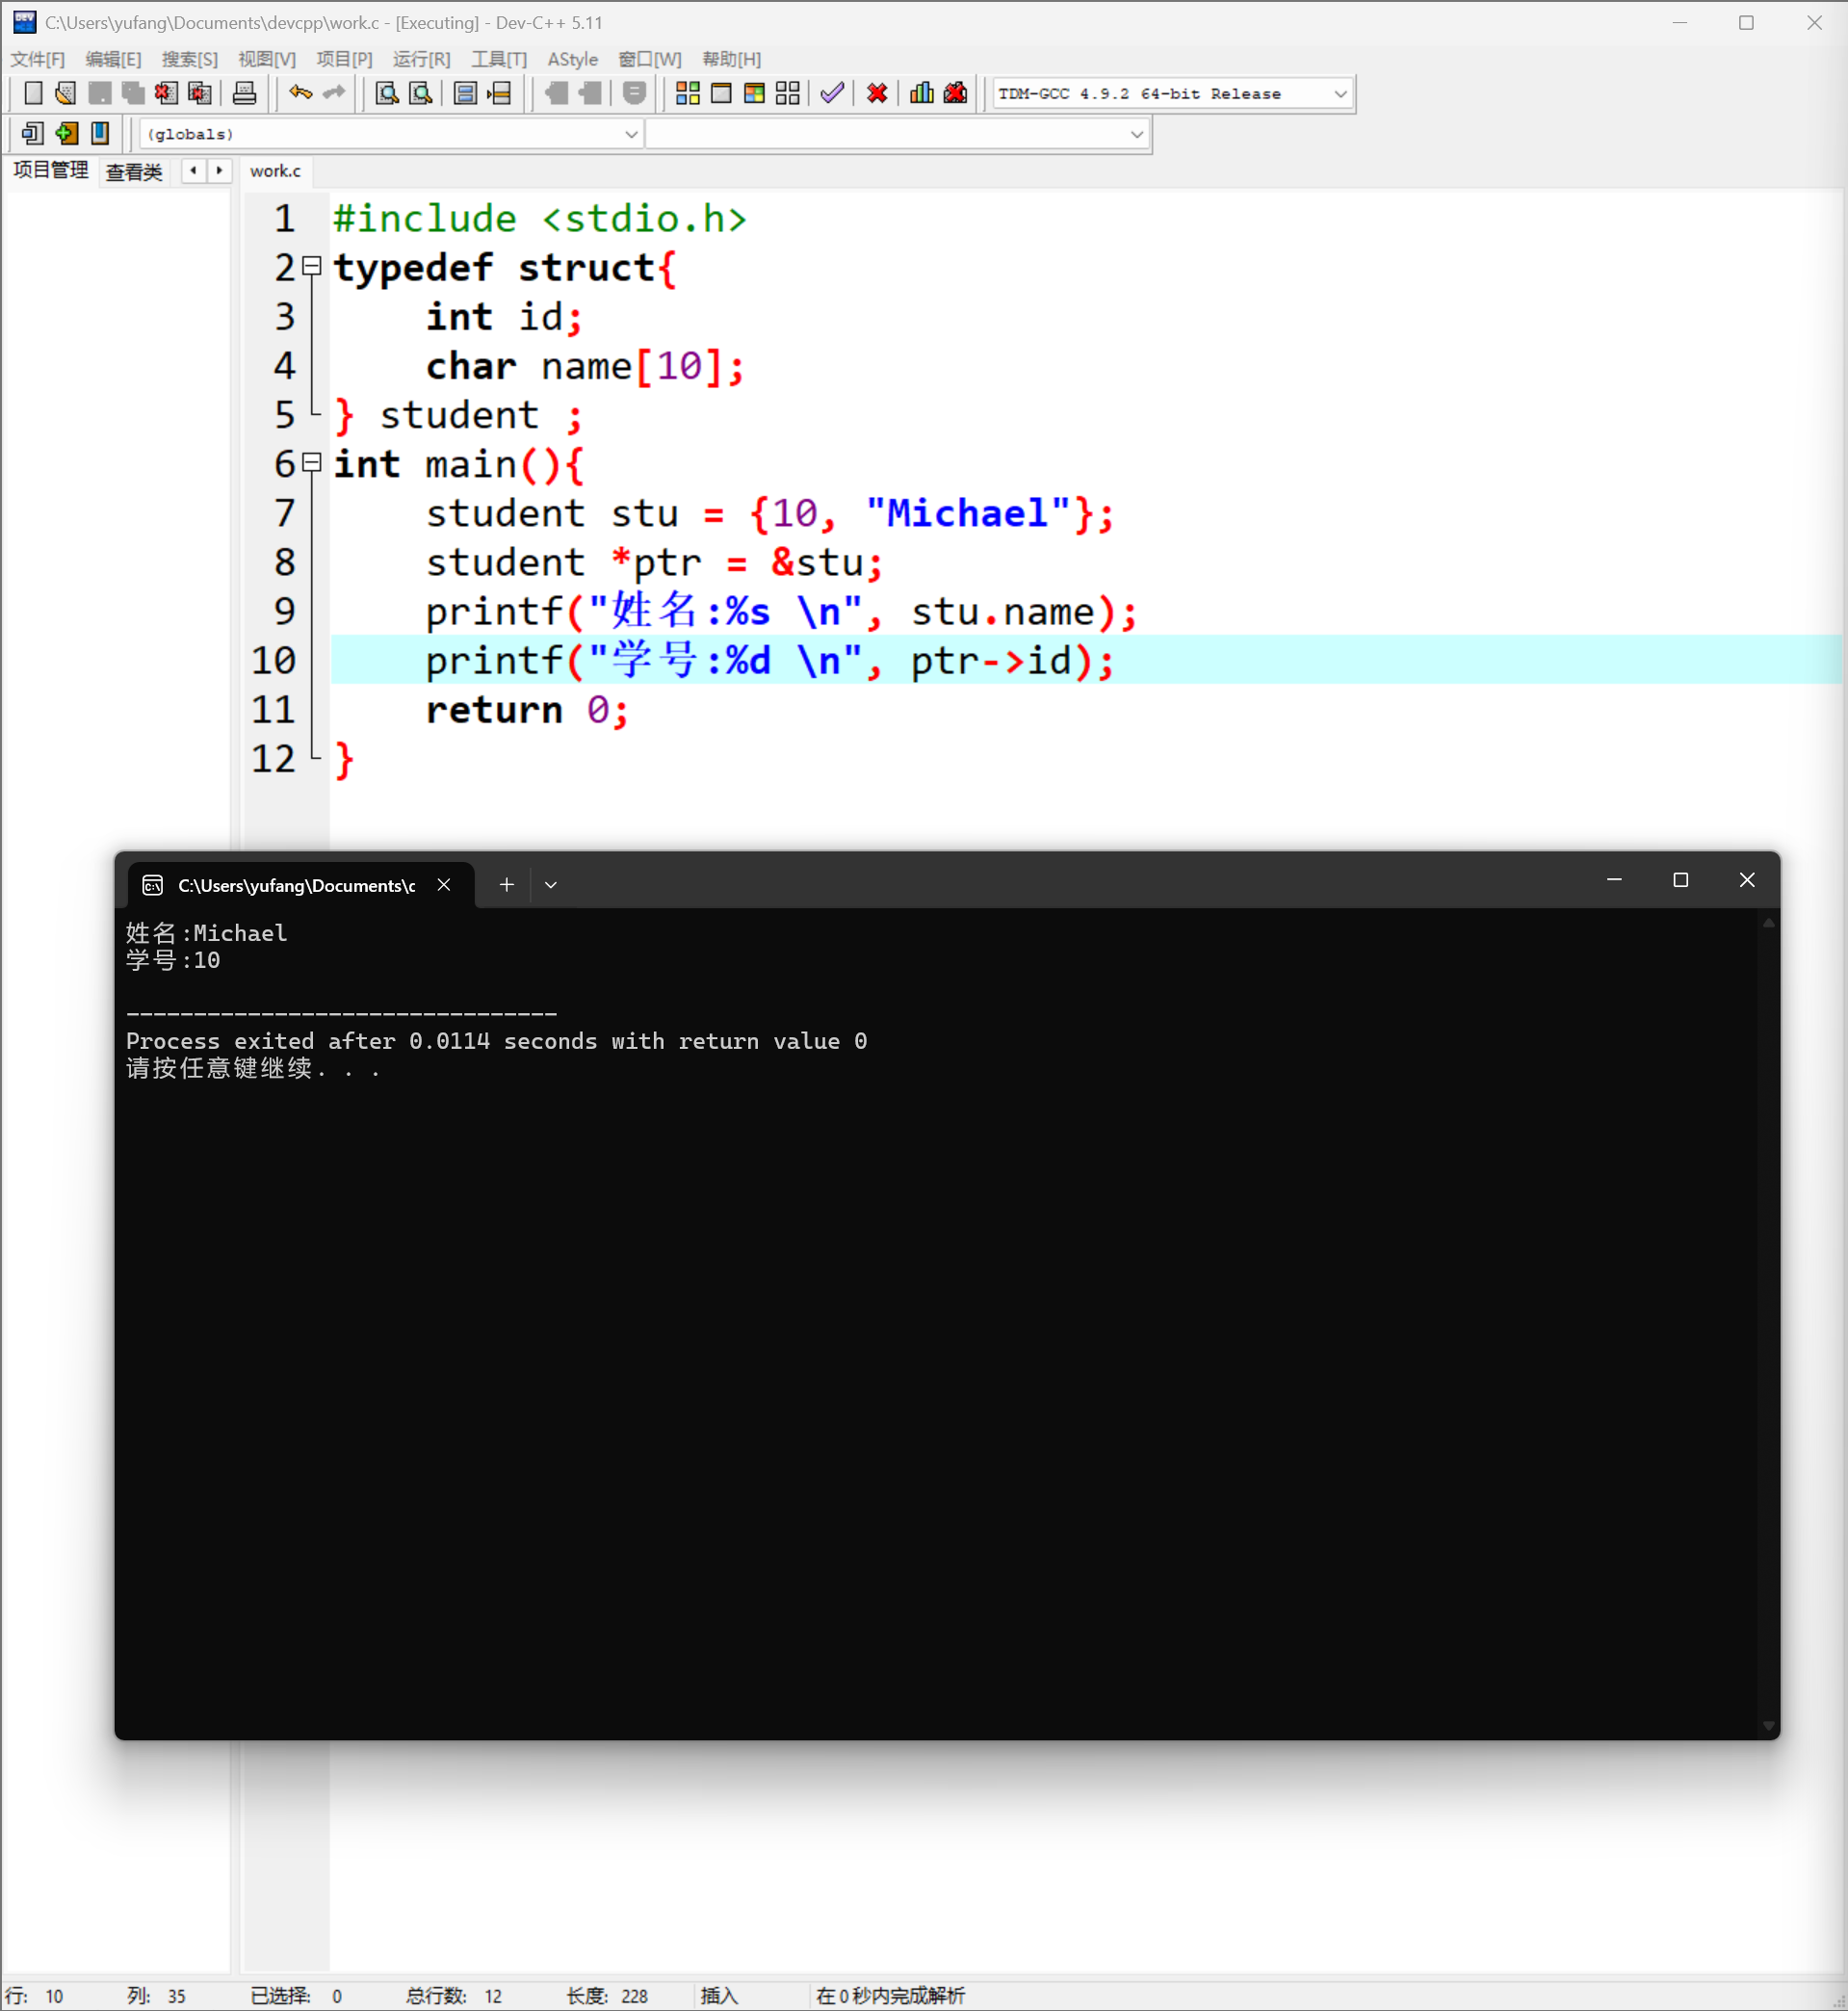
Task: Select the console tab titled C:\Users\yufang\Documents
Action: (296, 885)
